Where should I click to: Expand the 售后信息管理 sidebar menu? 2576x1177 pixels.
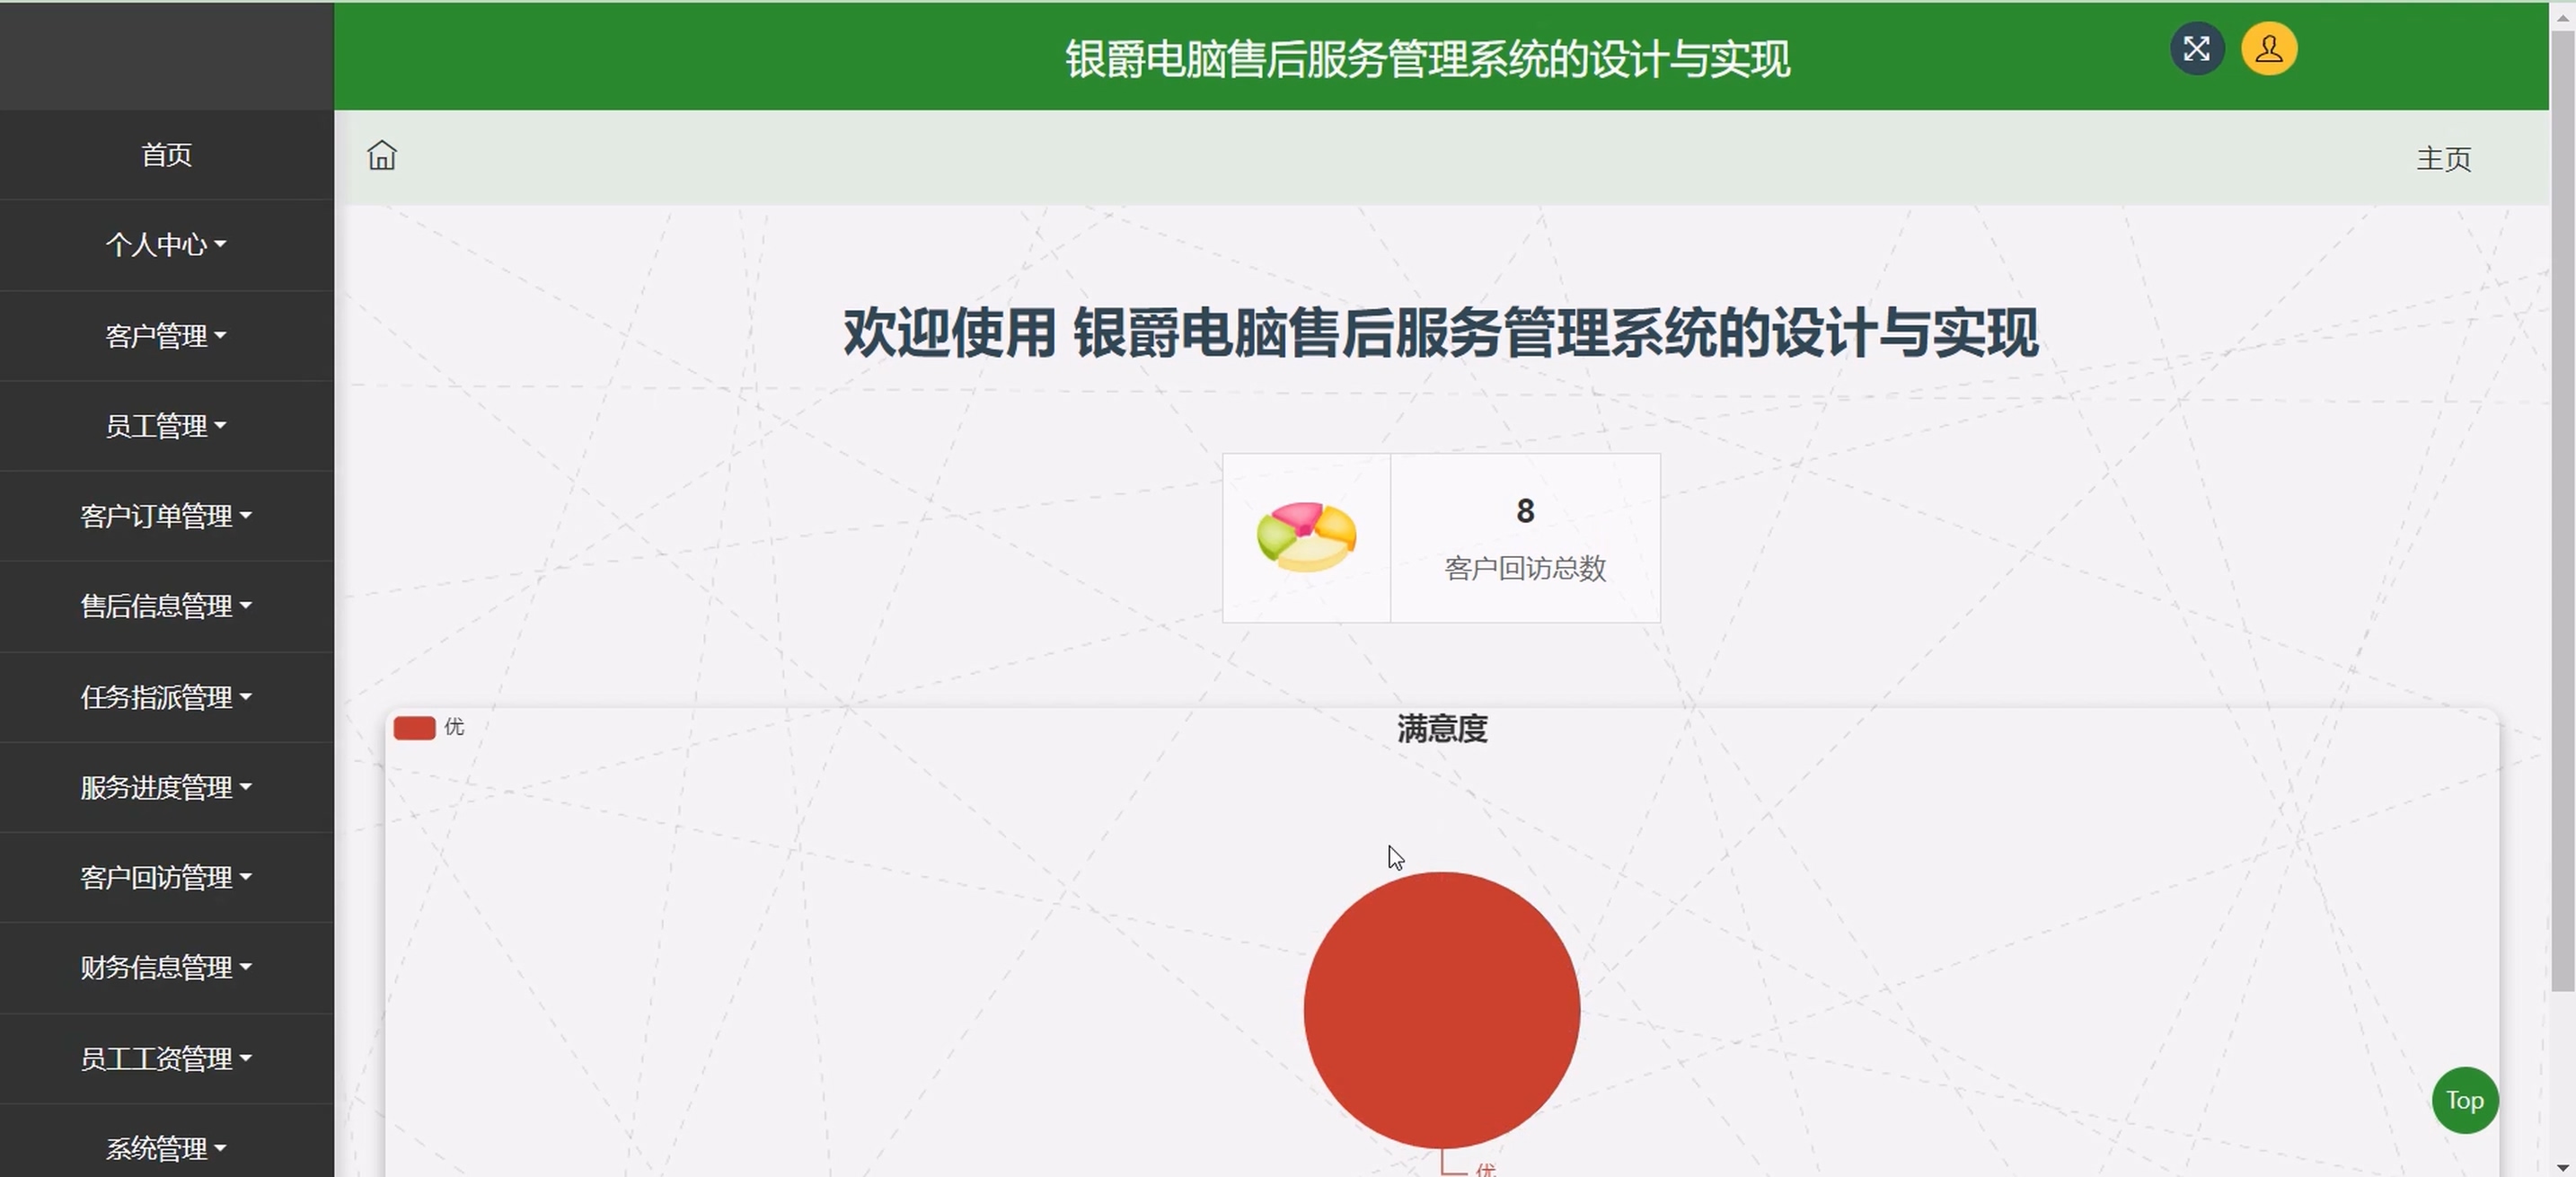pyautogui.click(x=167, y=606)
